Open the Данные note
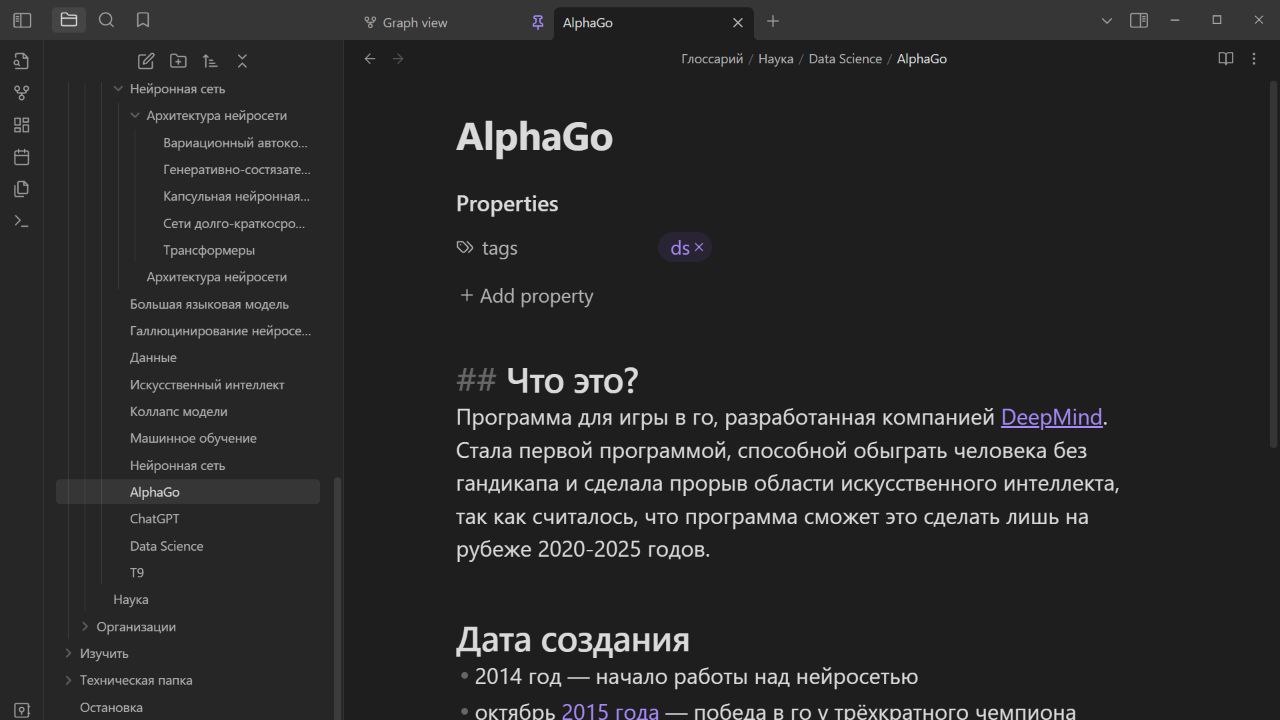Image resolution: width=1280 pixels, height=720 pixels. [x=153, y=358]
